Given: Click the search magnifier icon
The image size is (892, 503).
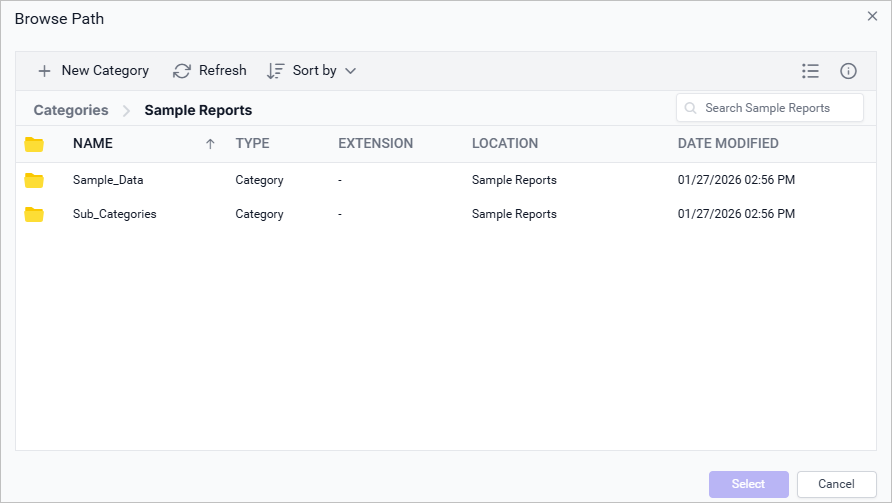Looking at the screenshot, I should pyautogui.click(x=691, y=108).
